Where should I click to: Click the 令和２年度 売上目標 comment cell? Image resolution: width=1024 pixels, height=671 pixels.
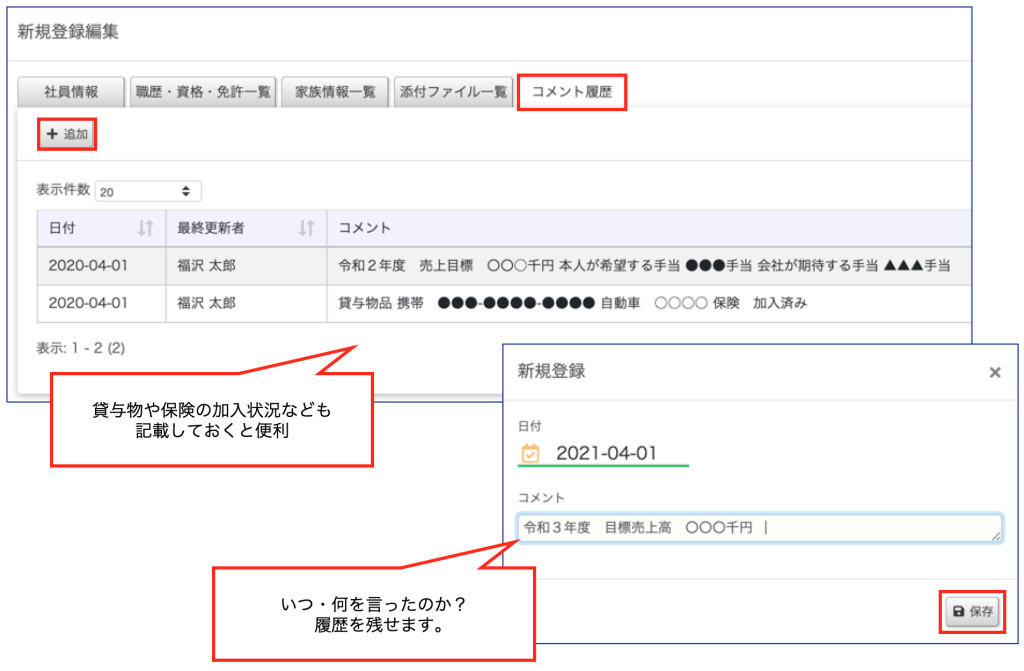point(644,265)
